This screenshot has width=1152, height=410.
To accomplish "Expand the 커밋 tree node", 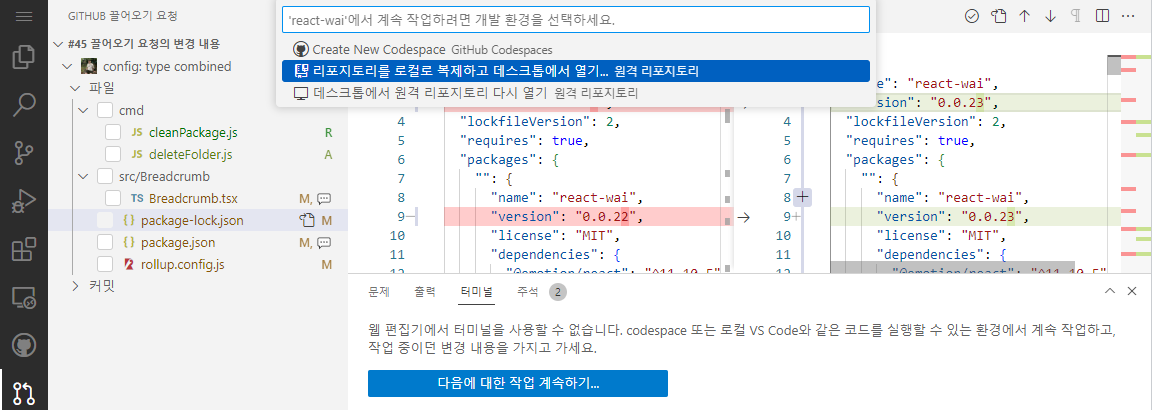I will tap(75, 286).
